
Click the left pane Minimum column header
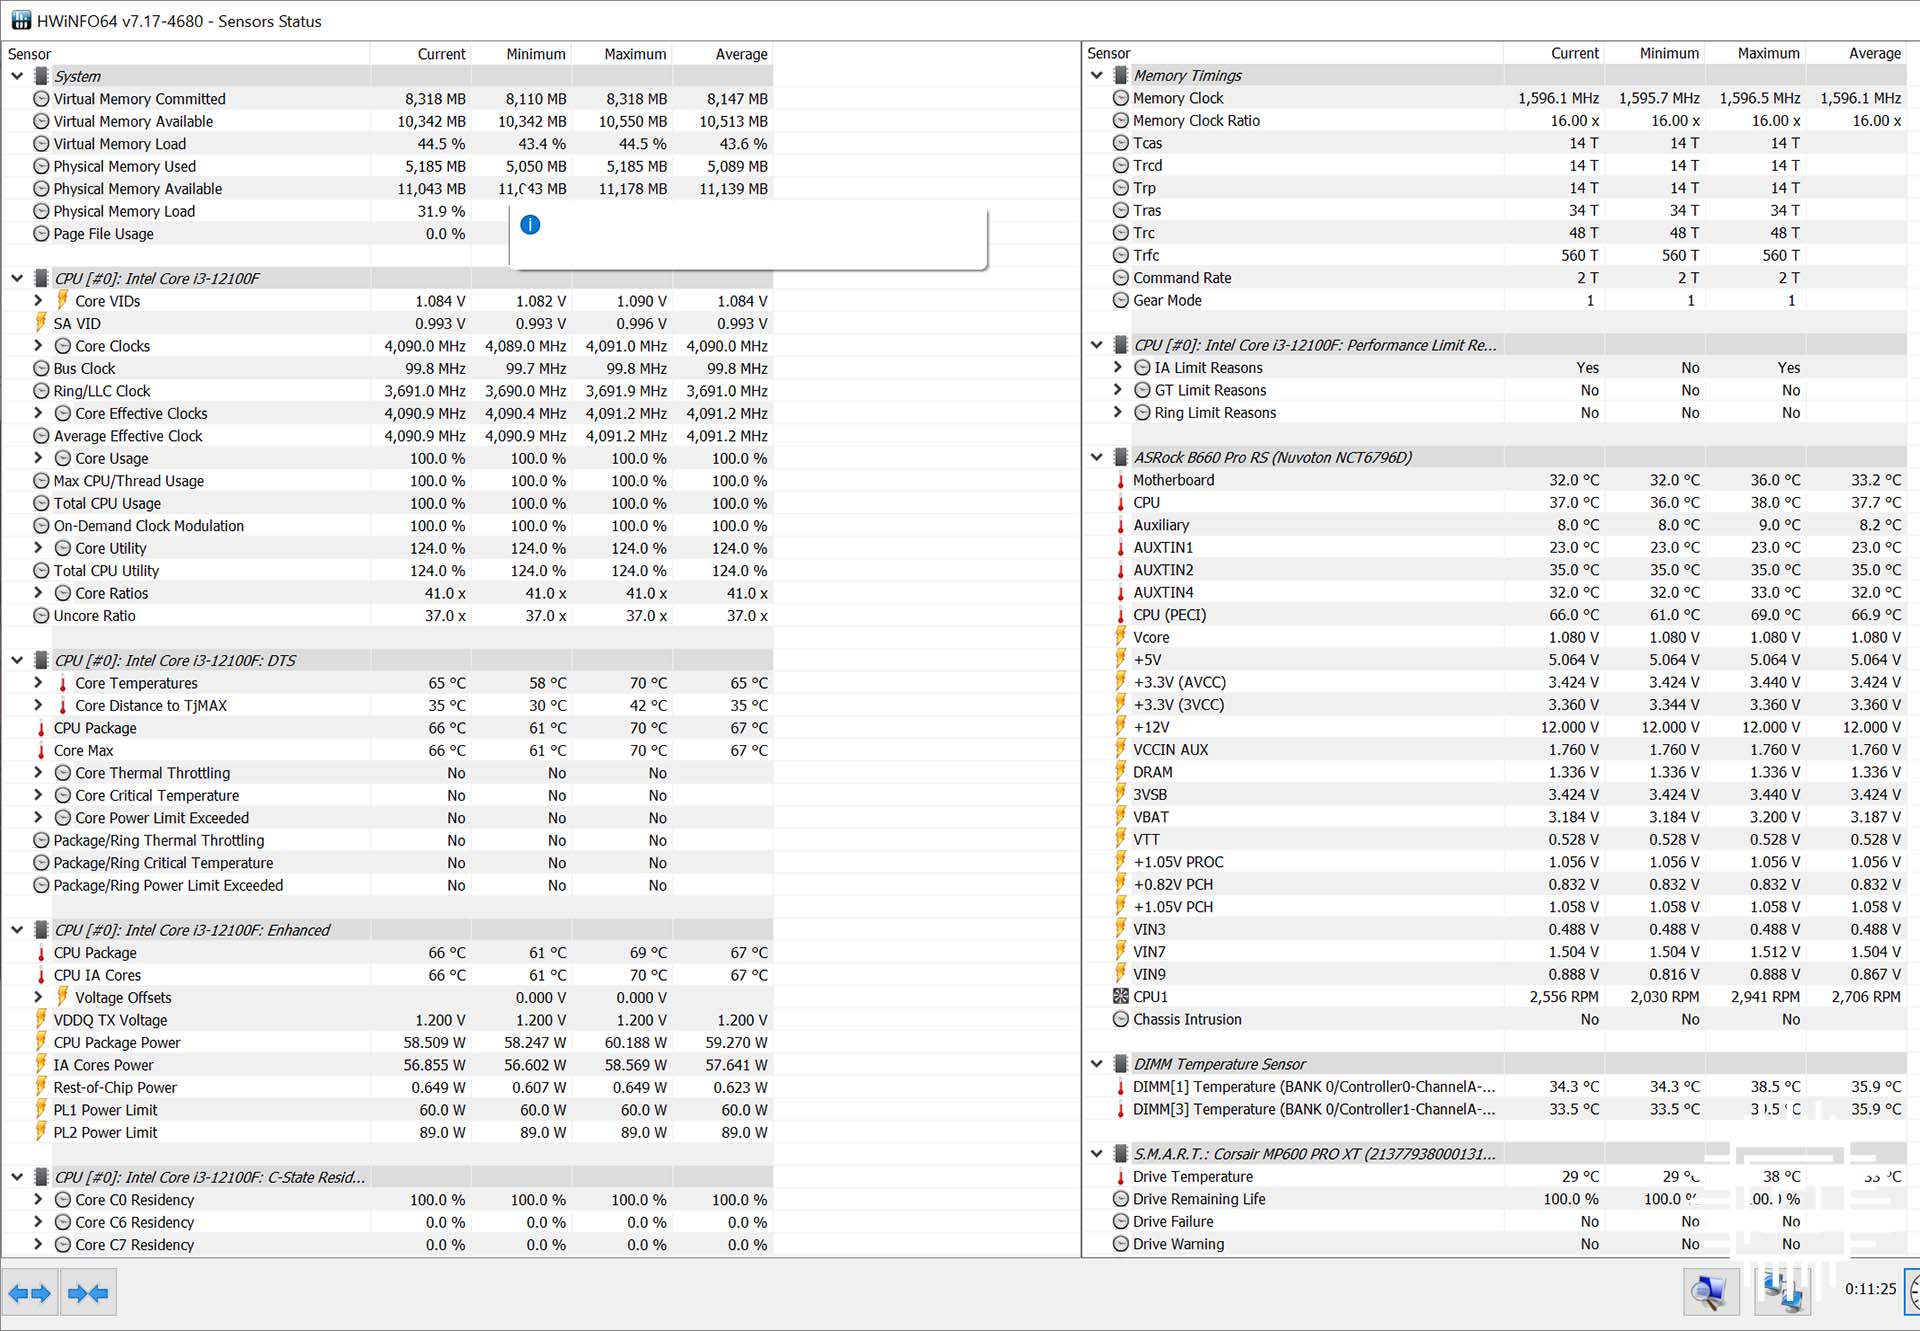(521, 54)
